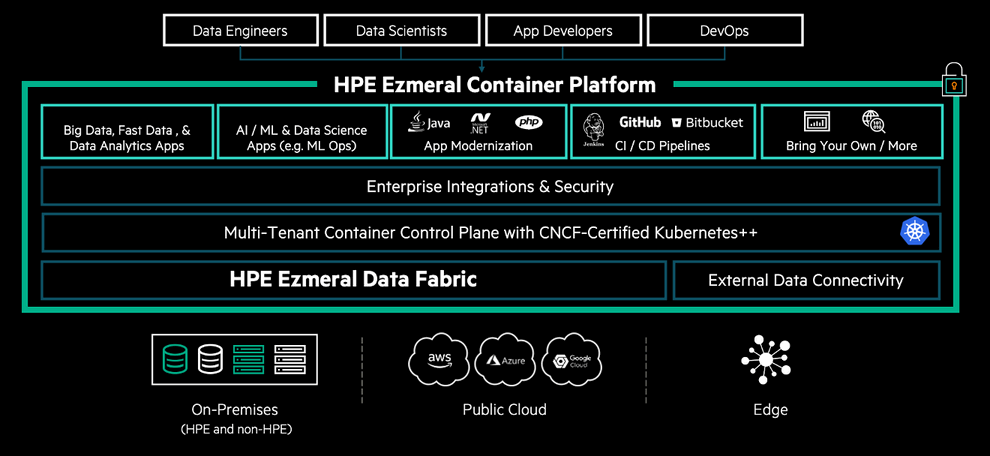Click the Public Cloud label
990x456 pixels.
pyautogui.click(x=504, y=409)
